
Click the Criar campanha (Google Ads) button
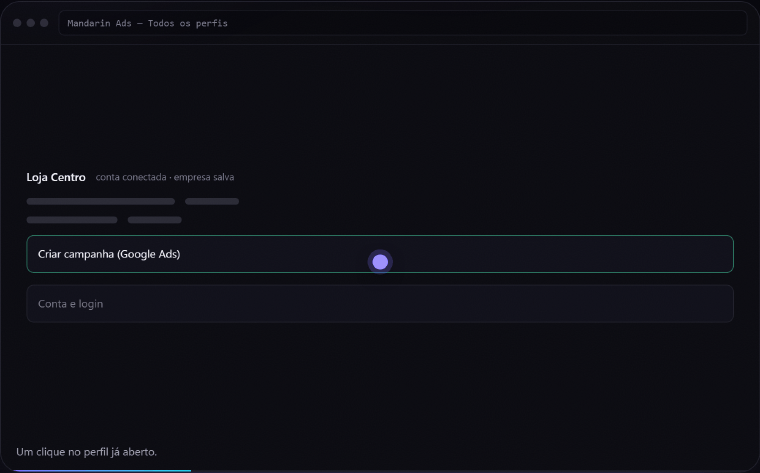click(380, 254)
